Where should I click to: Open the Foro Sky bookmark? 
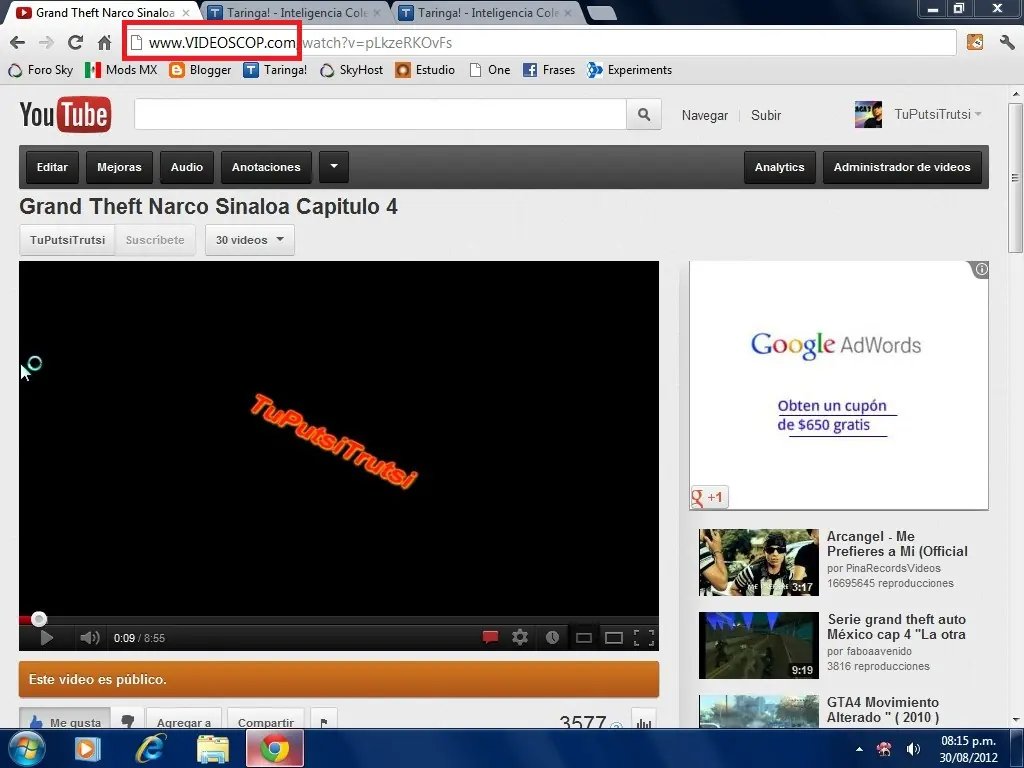coord(40,70)
